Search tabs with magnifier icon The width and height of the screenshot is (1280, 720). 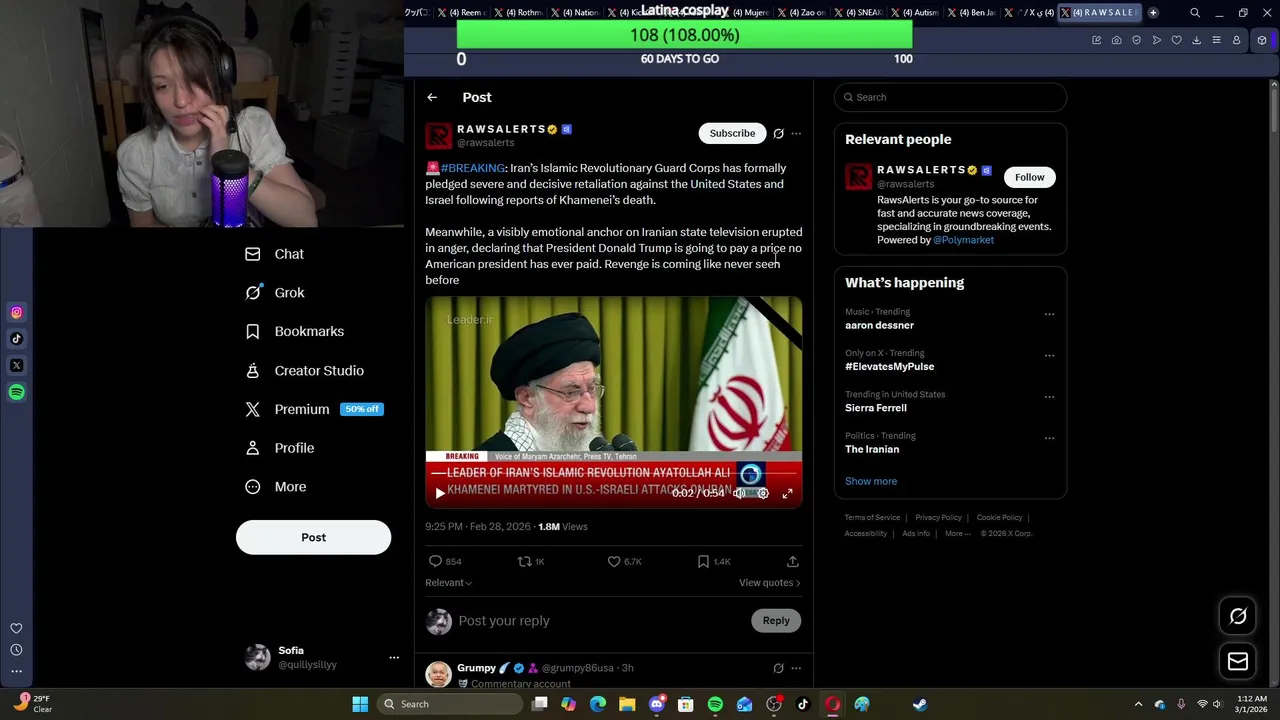pos(1195,13)
